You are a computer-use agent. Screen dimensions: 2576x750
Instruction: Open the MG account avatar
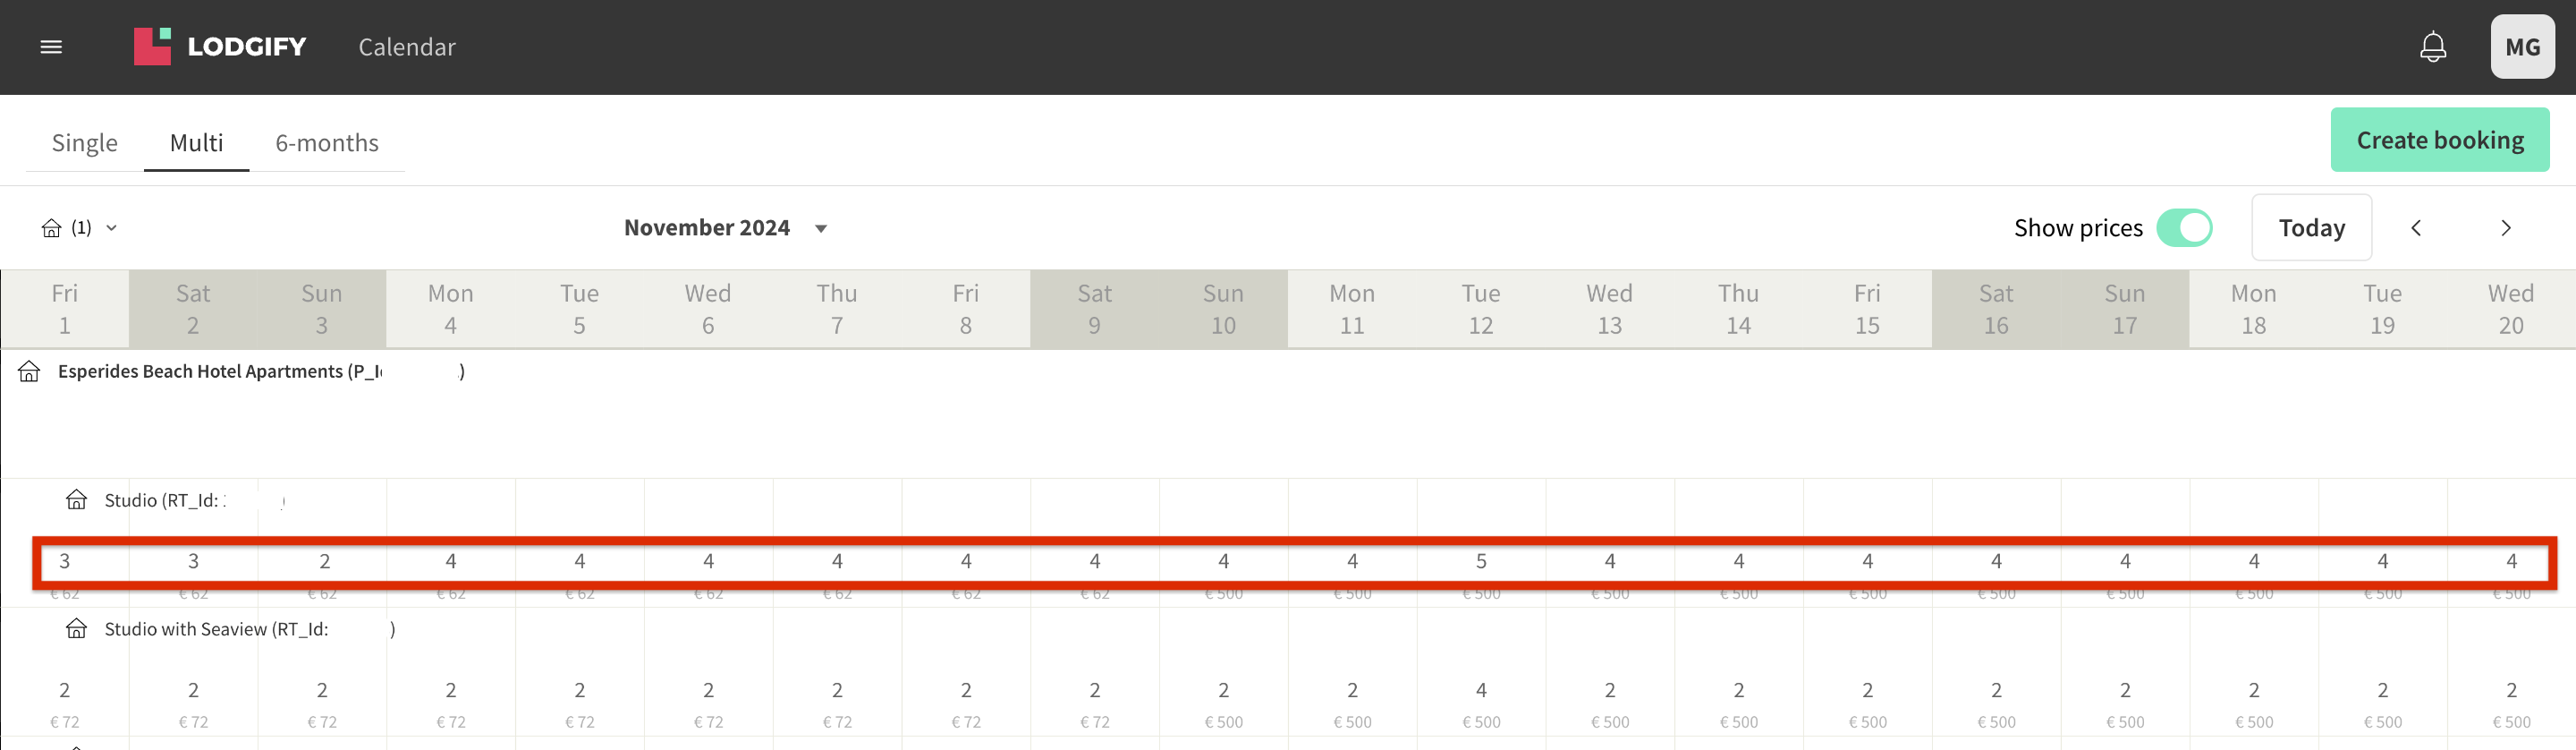2522,46
